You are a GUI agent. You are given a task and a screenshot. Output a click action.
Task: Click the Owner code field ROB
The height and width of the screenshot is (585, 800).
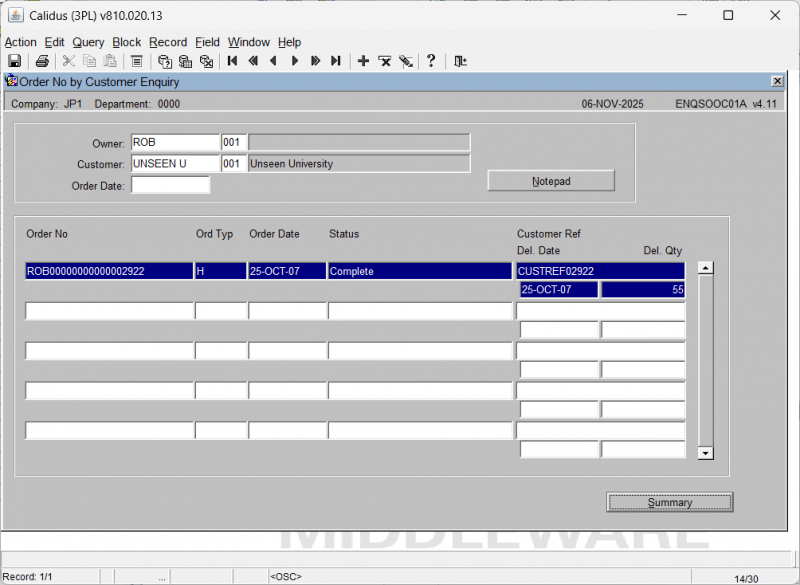[x=174, y=142]
